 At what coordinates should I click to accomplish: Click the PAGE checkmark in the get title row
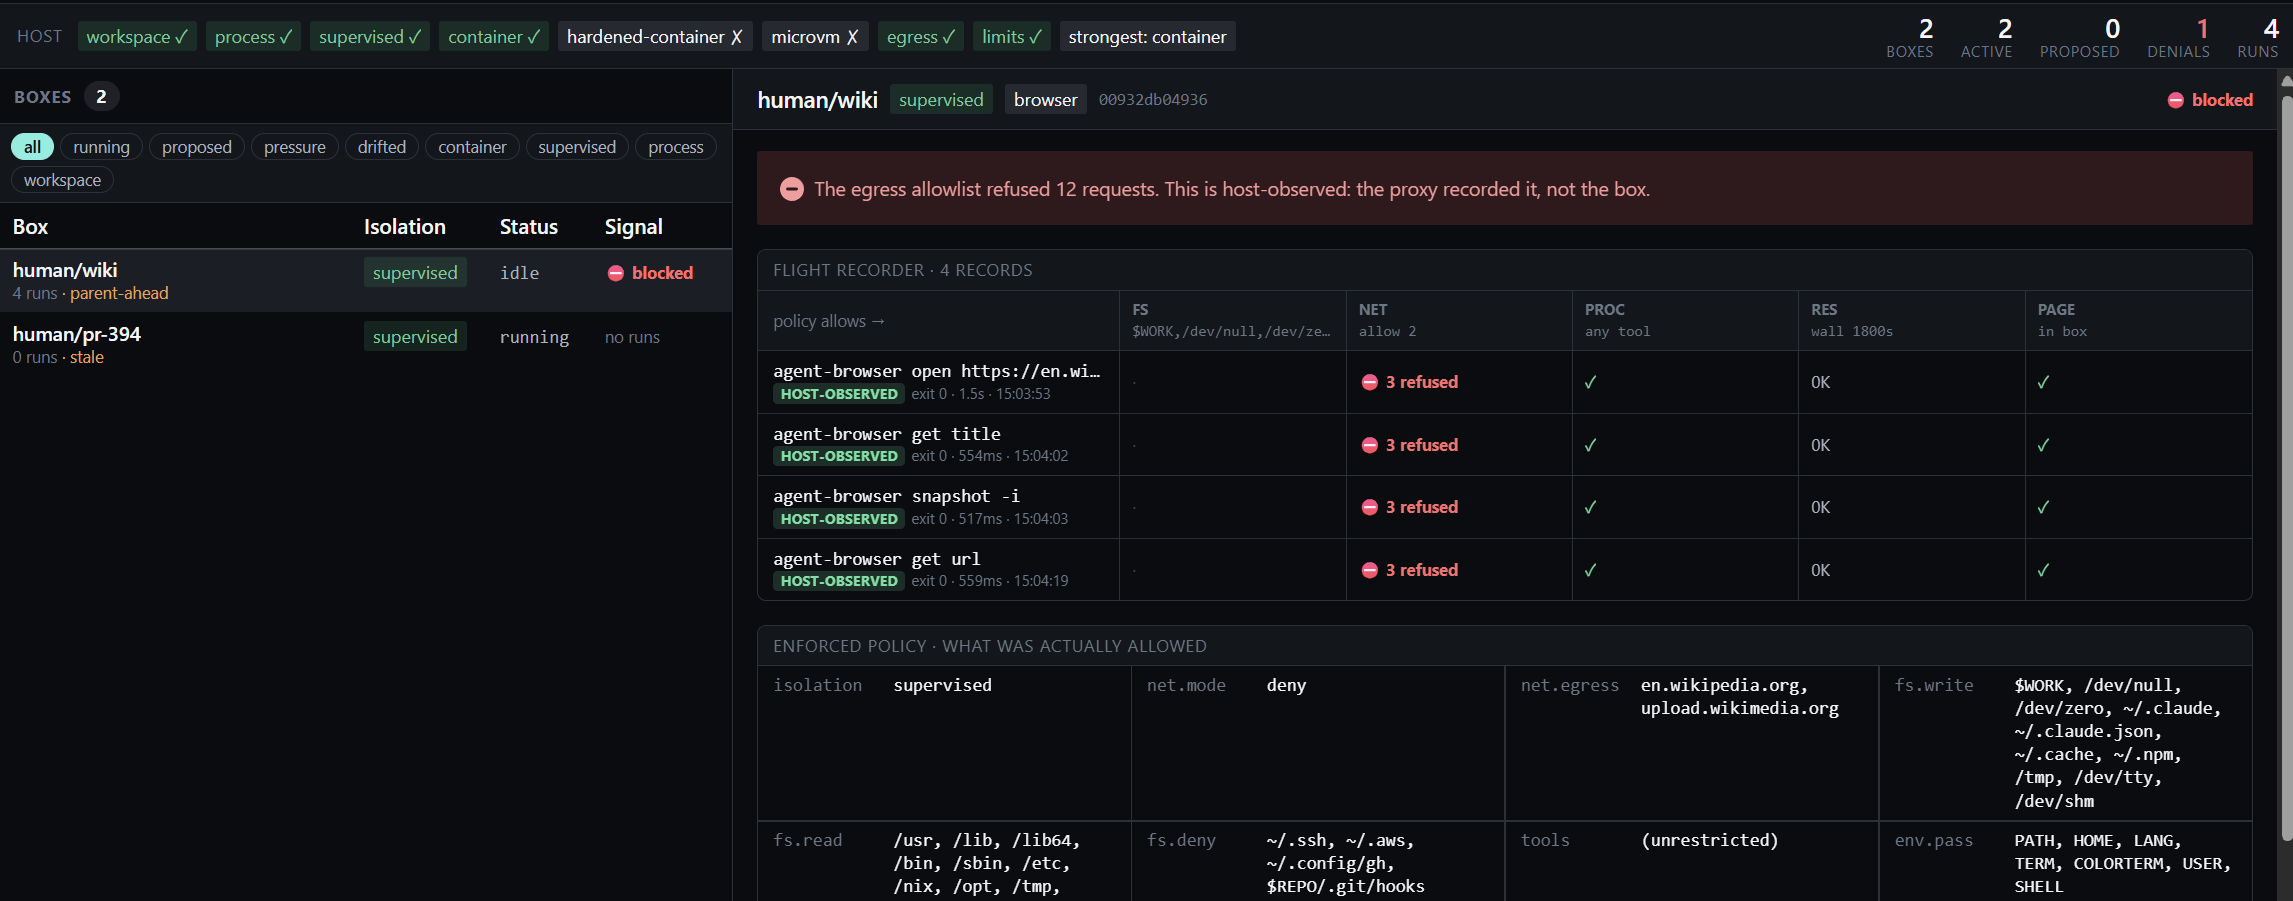point(2044,445)
